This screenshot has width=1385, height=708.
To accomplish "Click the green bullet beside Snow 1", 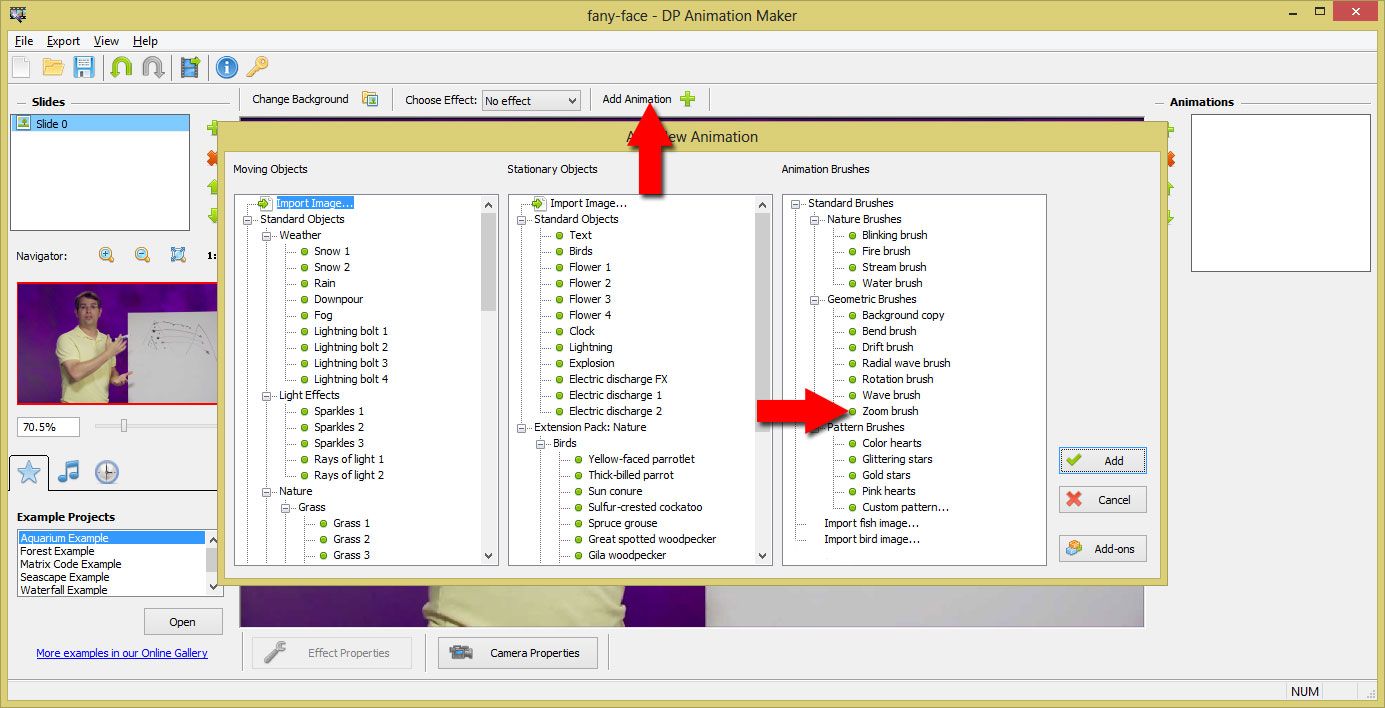I will 304,251.
